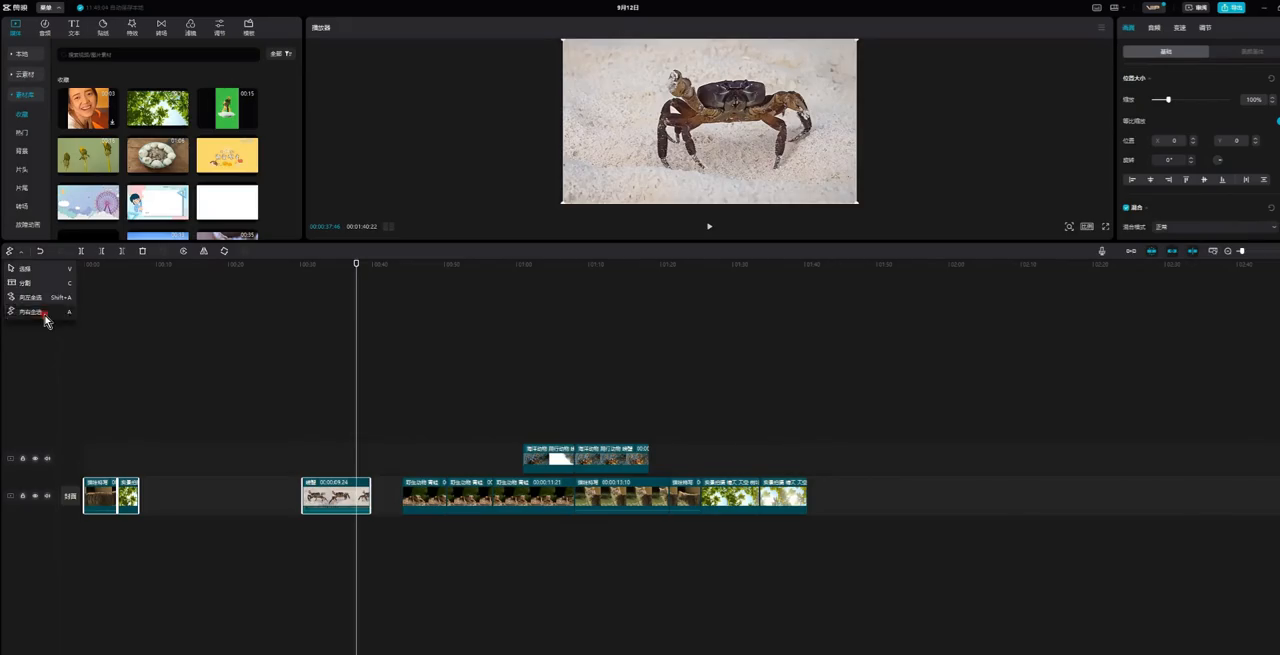The height and width of the screenshot is (655, 1280).
Task: Toggle the auto-snap button in the timeline toolbar
Action: [1172, 251]
